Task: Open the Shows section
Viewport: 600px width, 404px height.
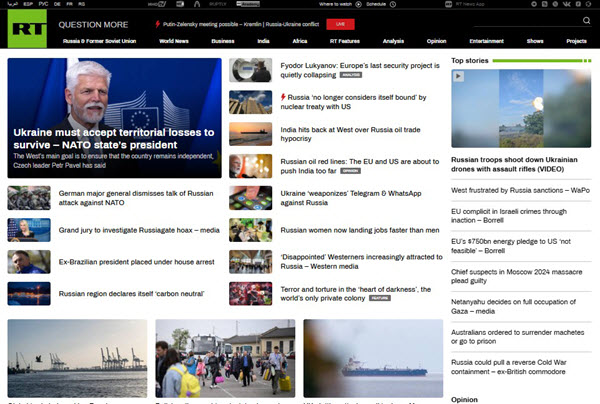Action: click(x=535, y=41)
